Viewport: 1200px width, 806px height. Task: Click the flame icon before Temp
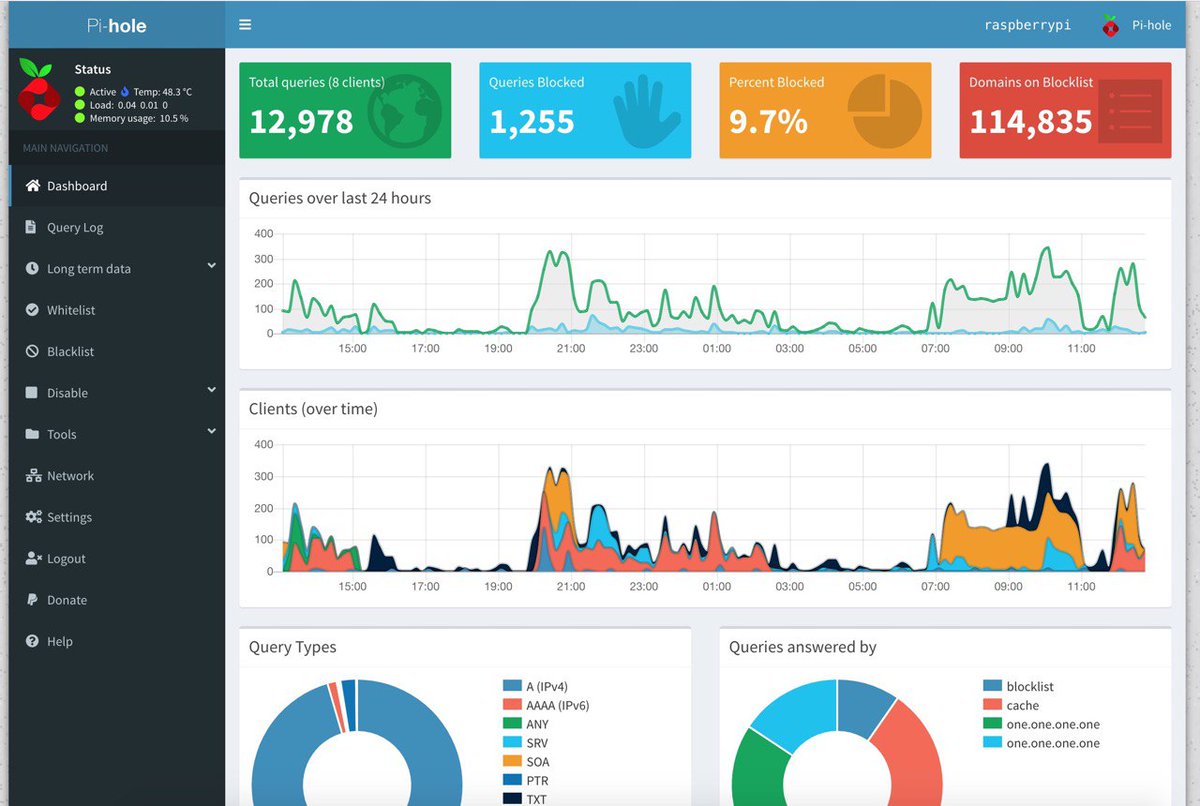click(x=125, y=92)
